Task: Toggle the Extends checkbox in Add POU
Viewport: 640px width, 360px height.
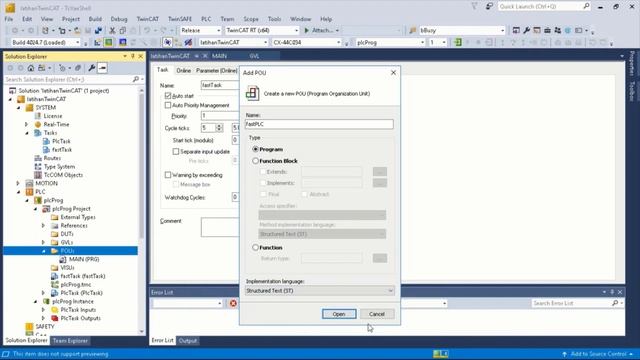Action: pos(263,172)
